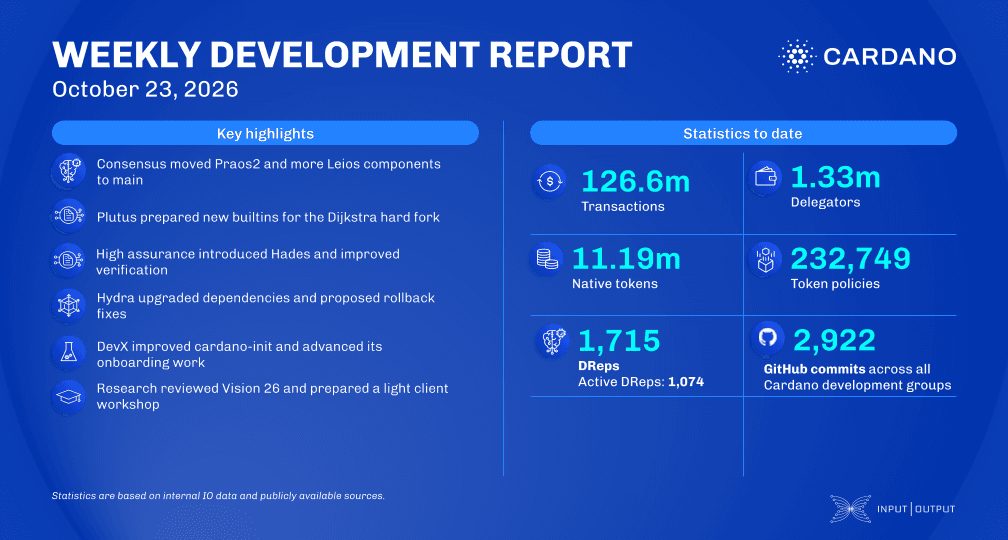Select the Statistics to date header bar

tap(743, 133)
